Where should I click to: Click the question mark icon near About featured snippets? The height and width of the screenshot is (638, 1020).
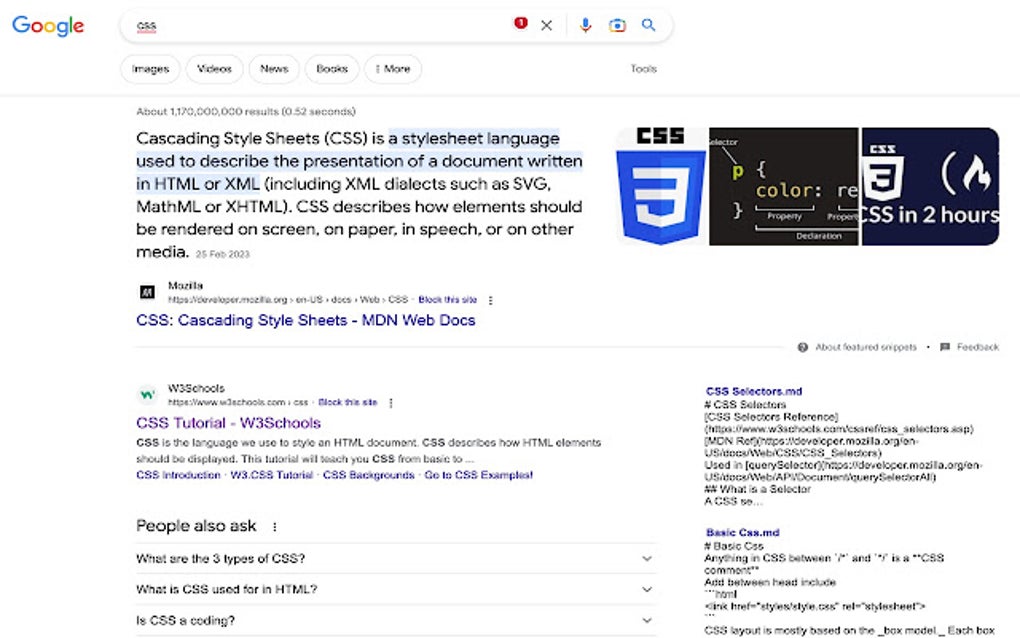pyautogui.click(x=803, y=347)
